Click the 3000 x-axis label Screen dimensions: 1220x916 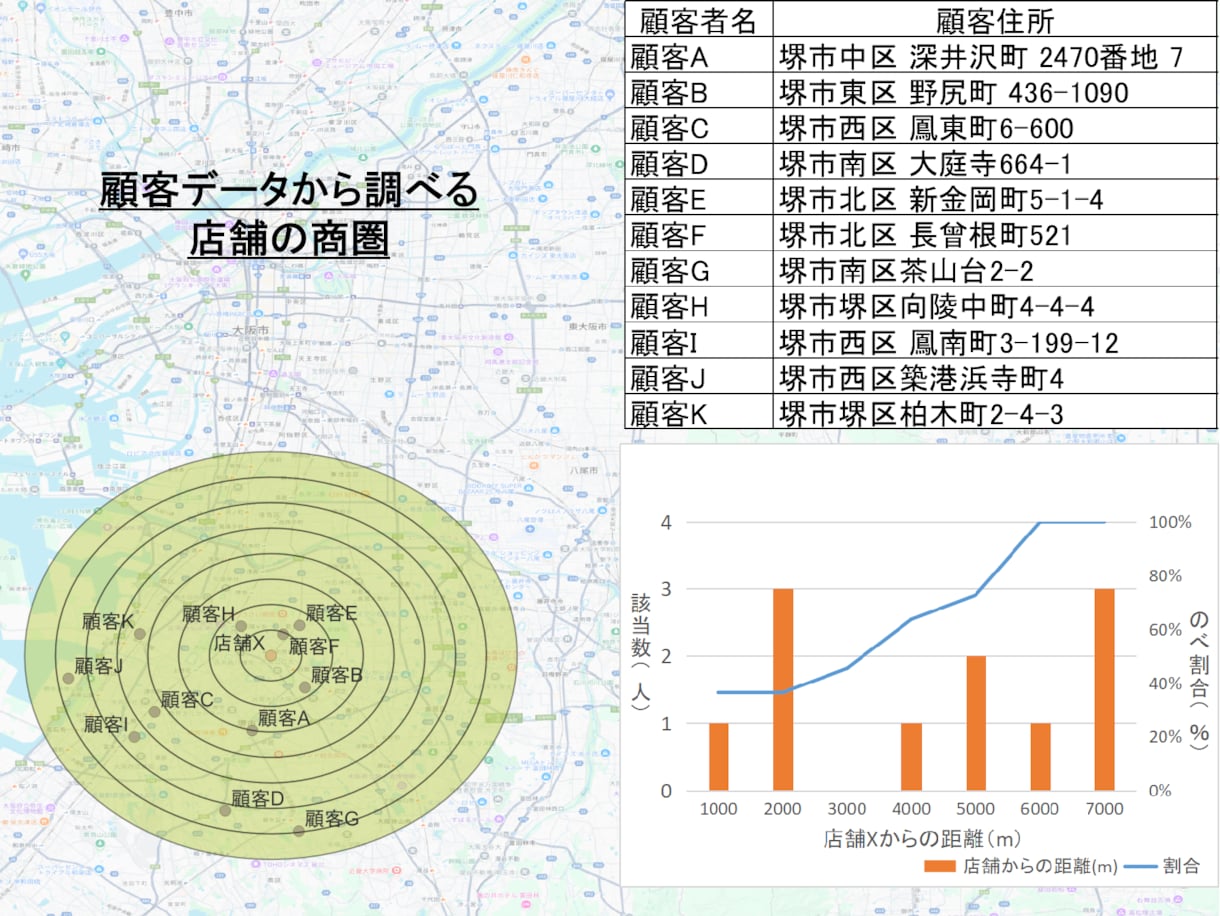pyautogui.click(x=847, y=809)
